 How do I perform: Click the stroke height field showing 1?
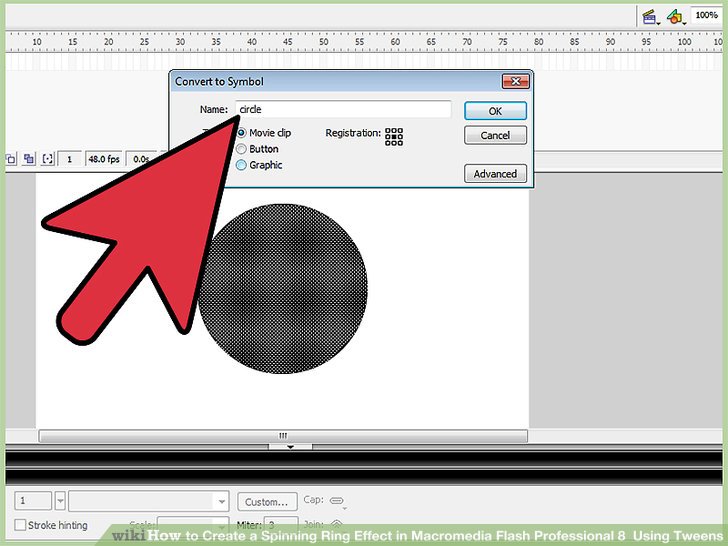point(33,501)
